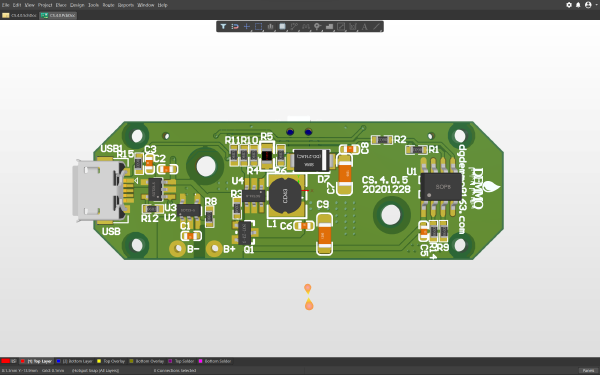Open the notifications bell
The width and height of the screenshot is (600, 375).
point(578,5)
